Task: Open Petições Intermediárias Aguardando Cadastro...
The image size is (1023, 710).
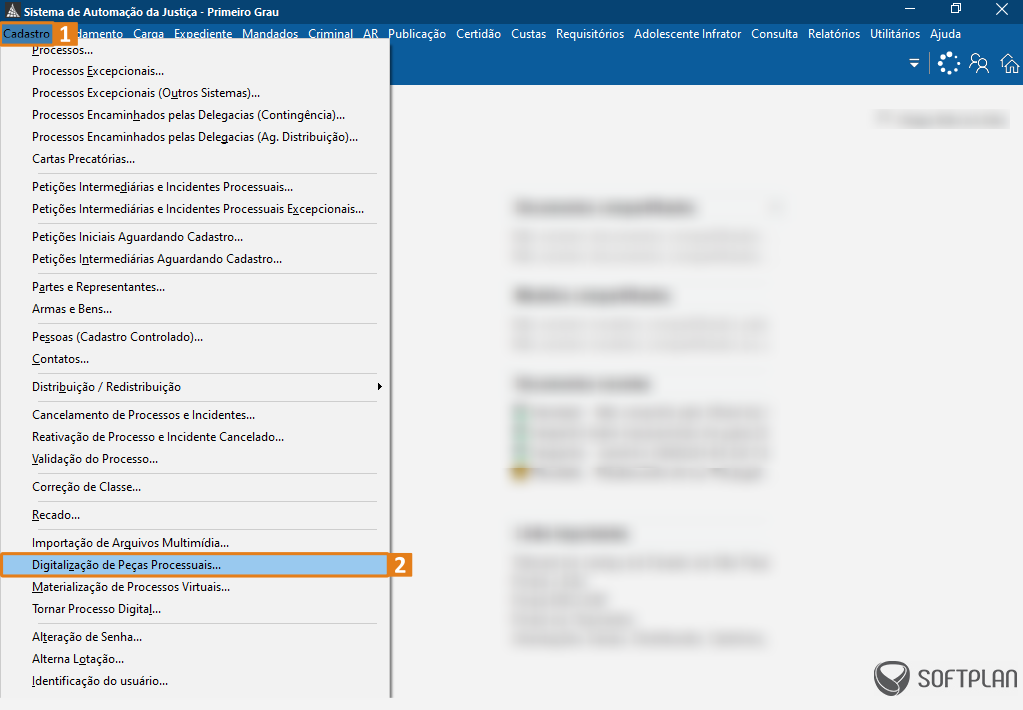Action: [157, 260]
